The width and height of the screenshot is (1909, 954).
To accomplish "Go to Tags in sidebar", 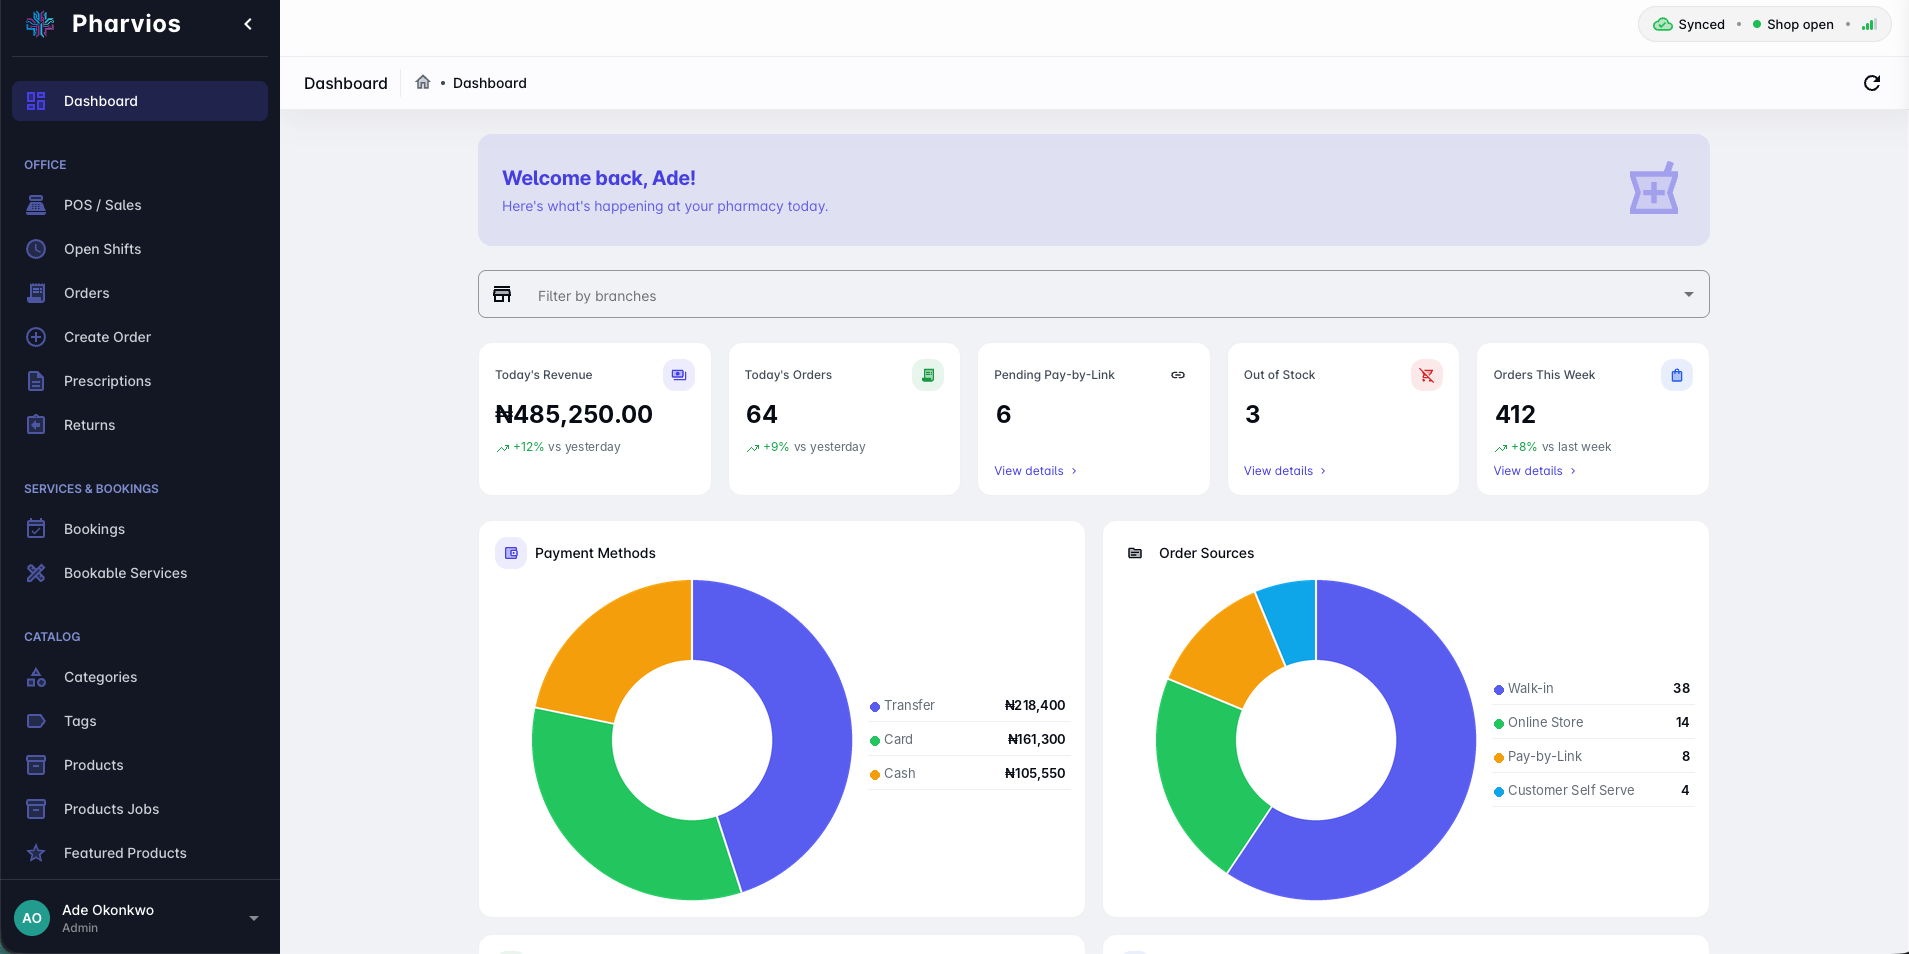I will (x=140, y=721).
